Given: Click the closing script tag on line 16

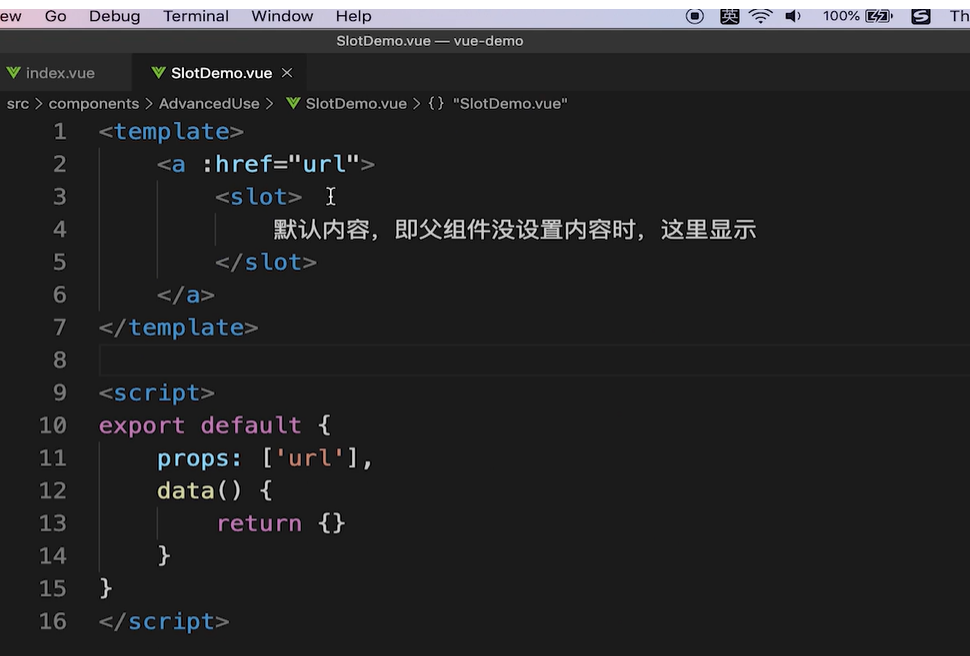Looking at the screenshot, I should point(164,621).
